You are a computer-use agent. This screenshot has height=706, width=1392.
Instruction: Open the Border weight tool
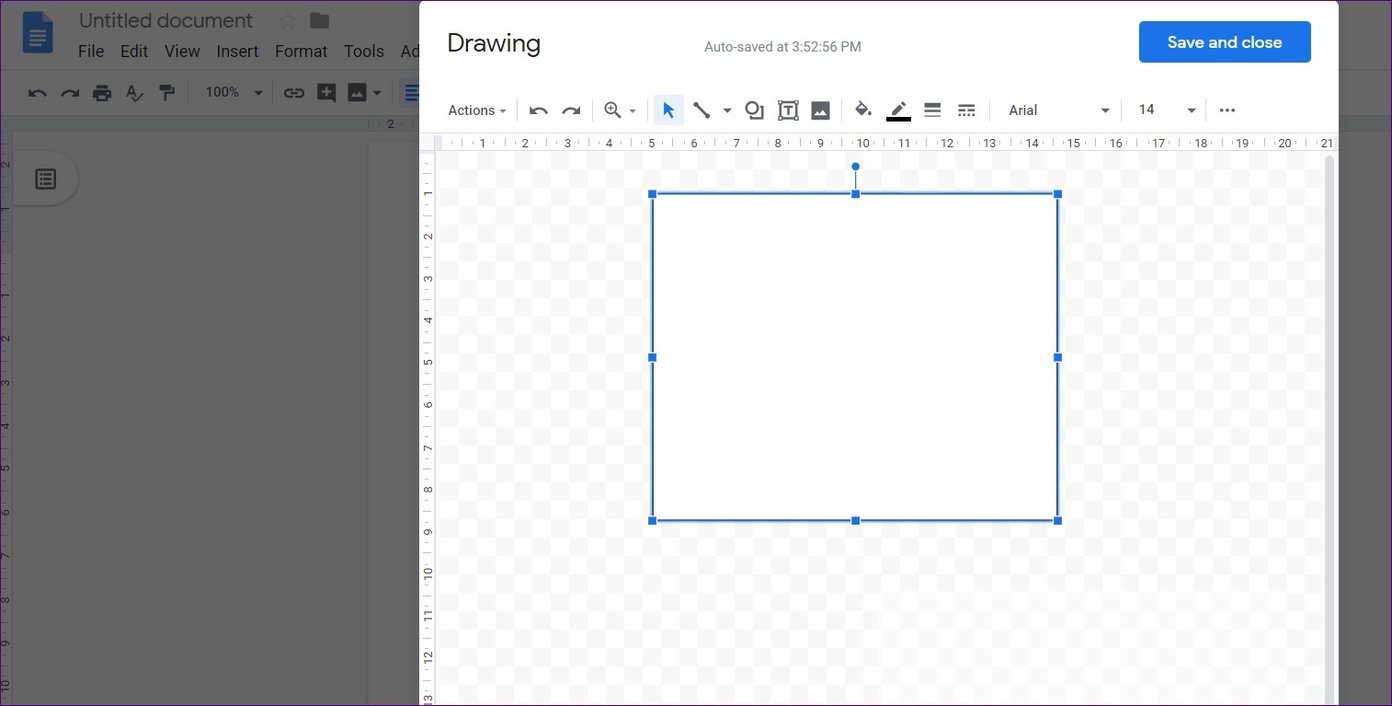click(932, 110)
